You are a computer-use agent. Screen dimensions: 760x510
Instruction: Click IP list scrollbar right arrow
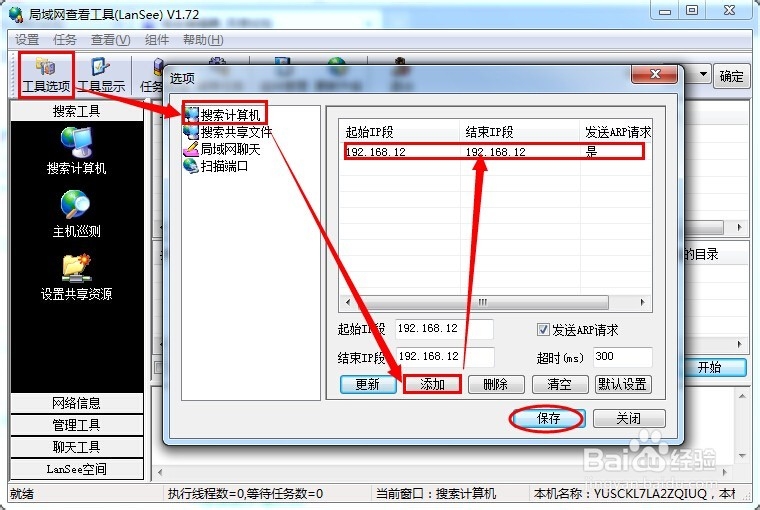(x=642, y=303)
